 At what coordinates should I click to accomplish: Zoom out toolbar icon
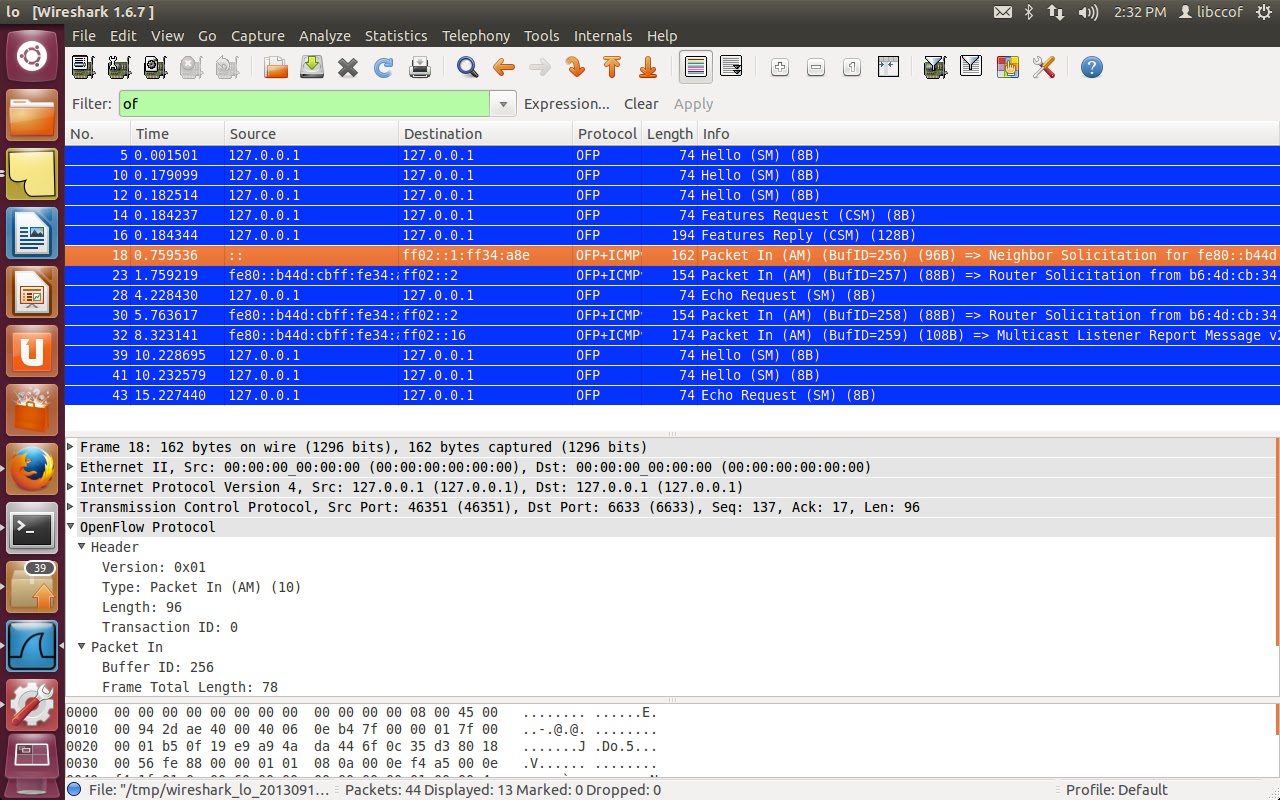816,67
